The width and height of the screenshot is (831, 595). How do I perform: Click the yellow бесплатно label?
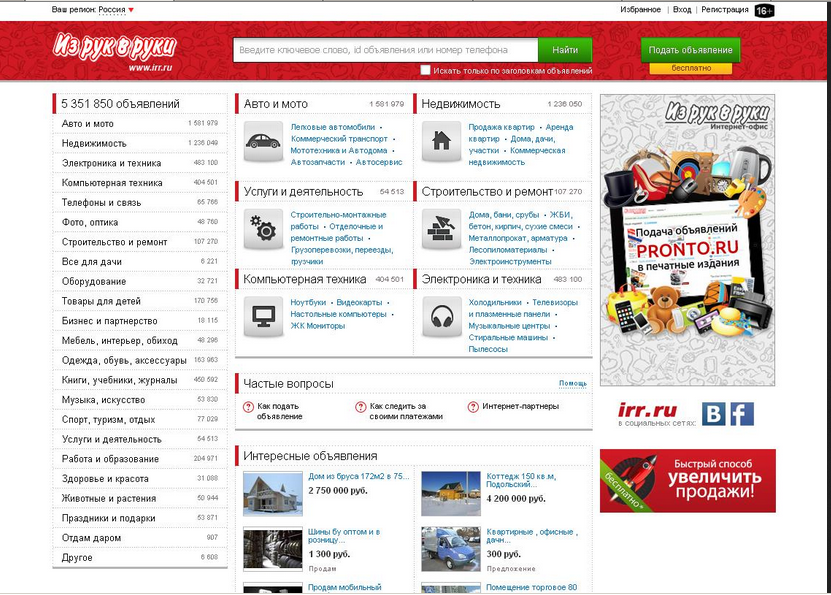point(691,68)
